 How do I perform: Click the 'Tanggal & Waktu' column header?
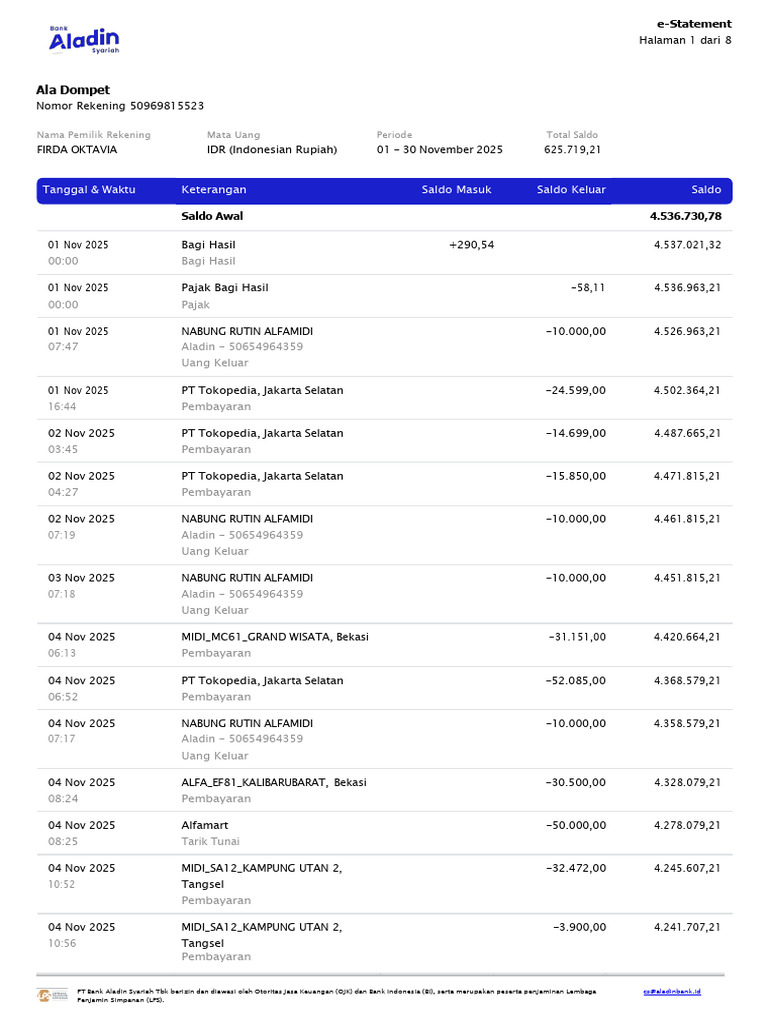coord(89,189)
